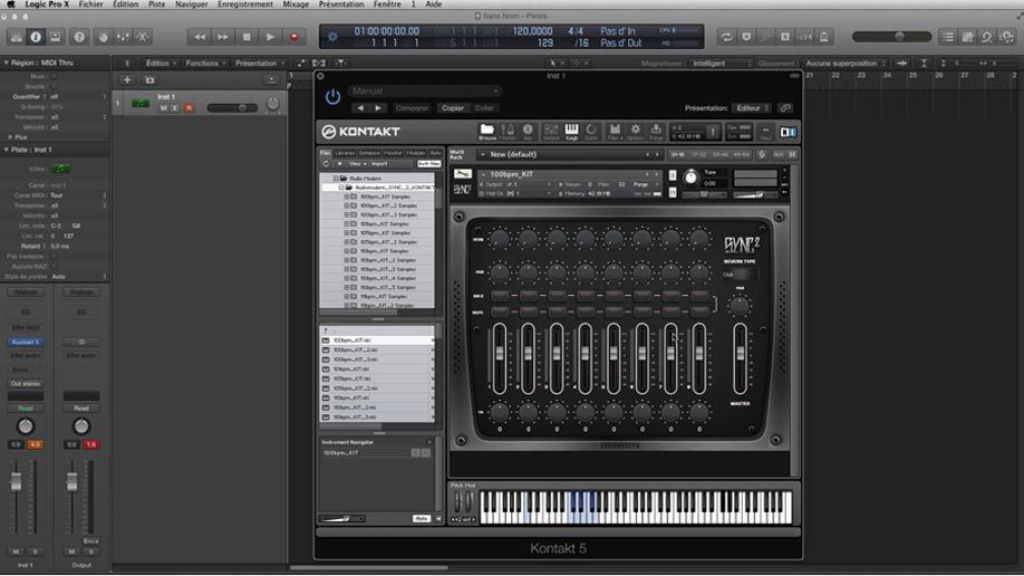The height and width of the screenshot is (576, 1024).
Task: Solo the Output channel strip
Action: [91, 551]
